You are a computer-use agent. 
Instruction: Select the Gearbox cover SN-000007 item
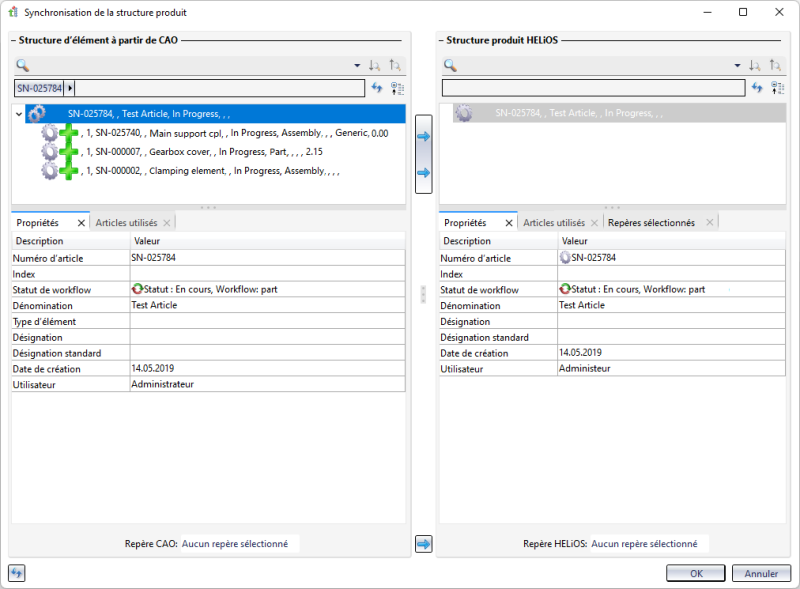point(202,152)
